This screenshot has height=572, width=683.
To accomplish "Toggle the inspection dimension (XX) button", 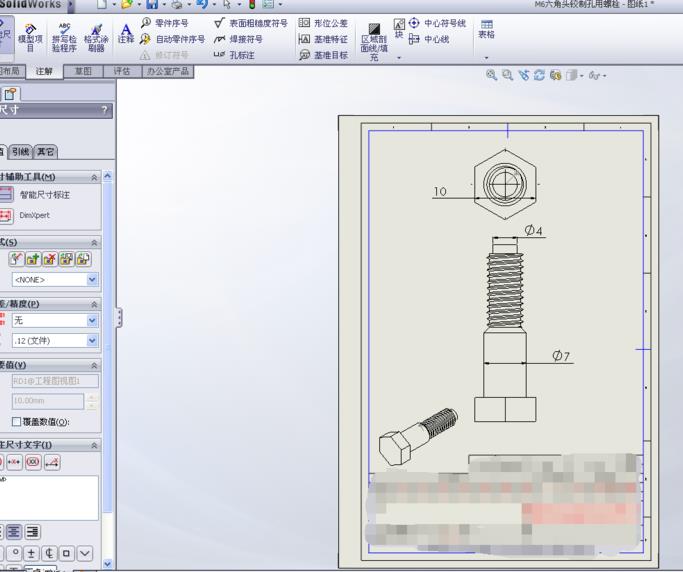I will (33, 462).
